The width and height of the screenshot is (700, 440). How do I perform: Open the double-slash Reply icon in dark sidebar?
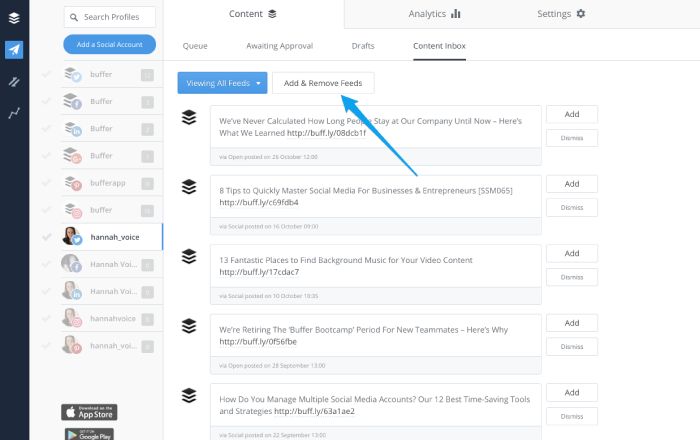coord(14,82)
